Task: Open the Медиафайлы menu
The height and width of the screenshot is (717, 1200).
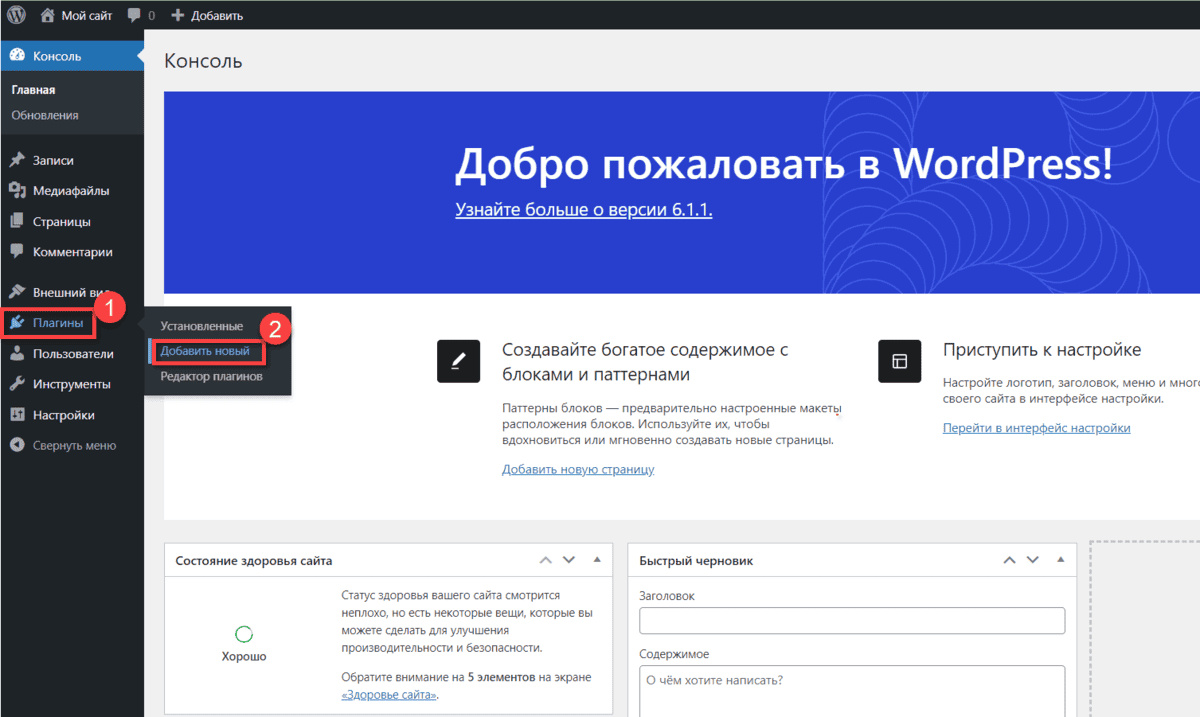Action: [72, 190]
